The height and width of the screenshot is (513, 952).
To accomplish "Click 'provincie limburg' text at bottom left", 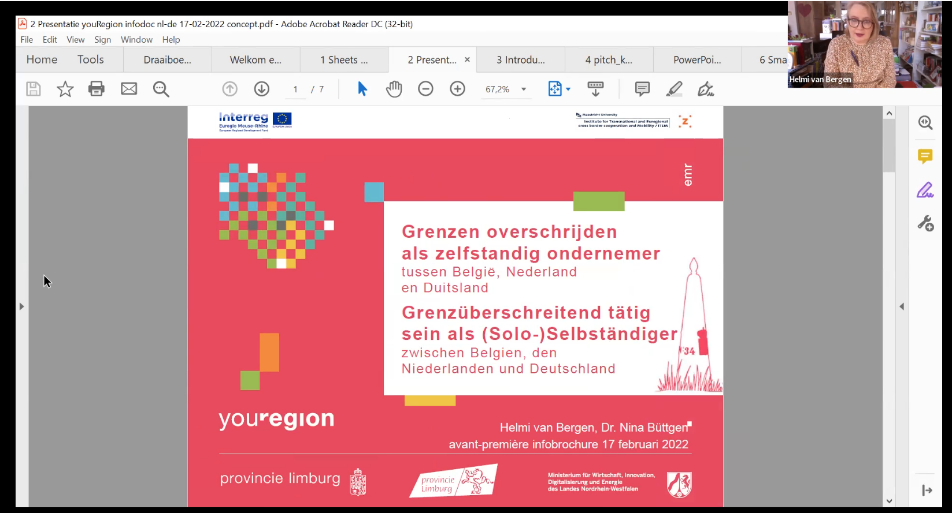I will (x=280, y=479).
